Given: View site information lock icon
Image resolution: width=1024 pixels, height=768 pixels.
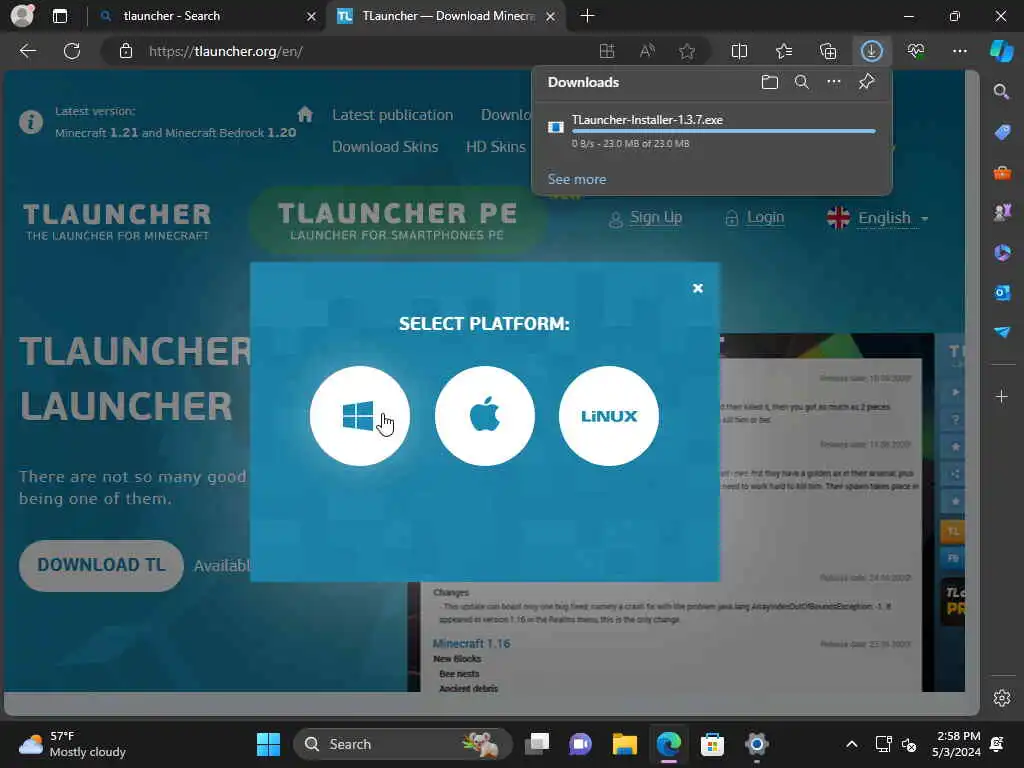Looking at the screenshot, I should 126,51.
